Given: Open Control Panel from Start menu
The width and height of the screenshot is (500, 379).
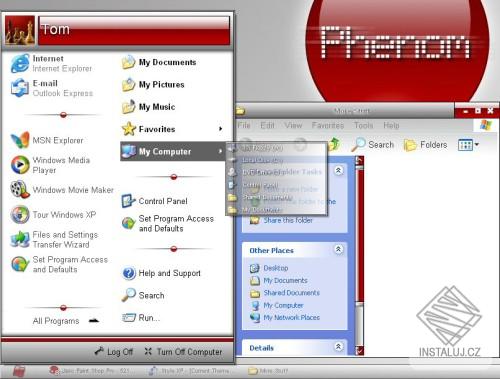Looking at the screenshot, I should coord(155,201).
